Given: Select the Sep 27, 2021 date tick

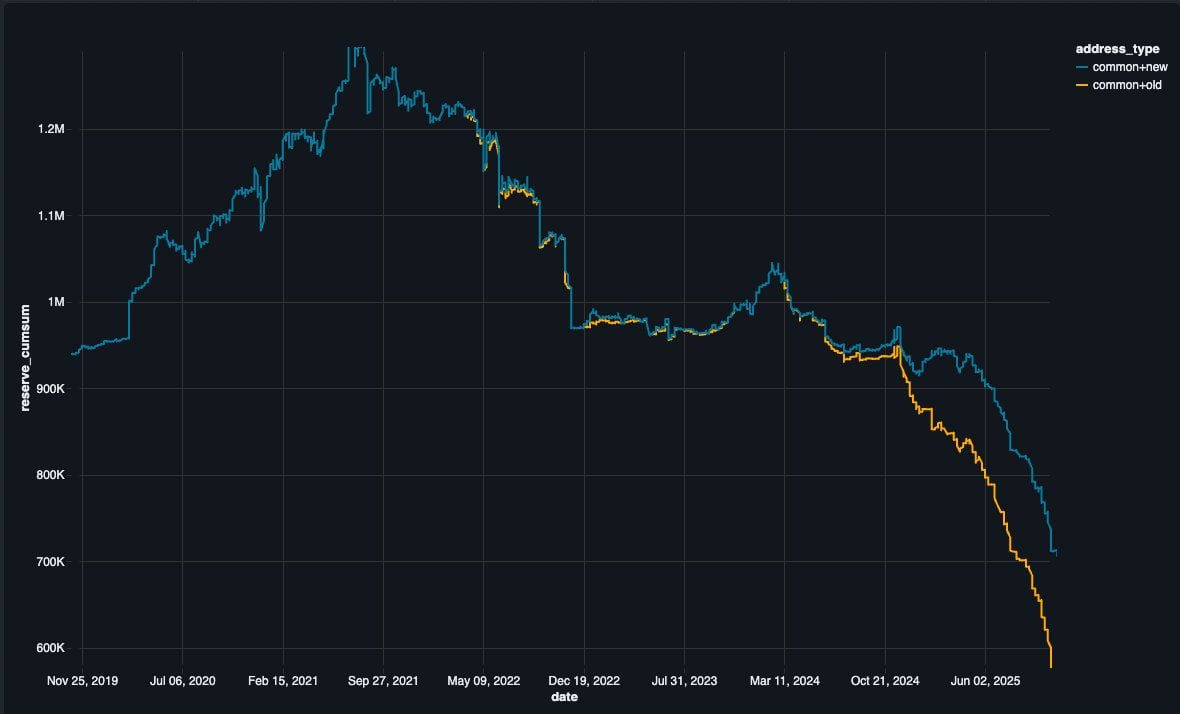Looking at the screenshot, I should click(384, 681).
